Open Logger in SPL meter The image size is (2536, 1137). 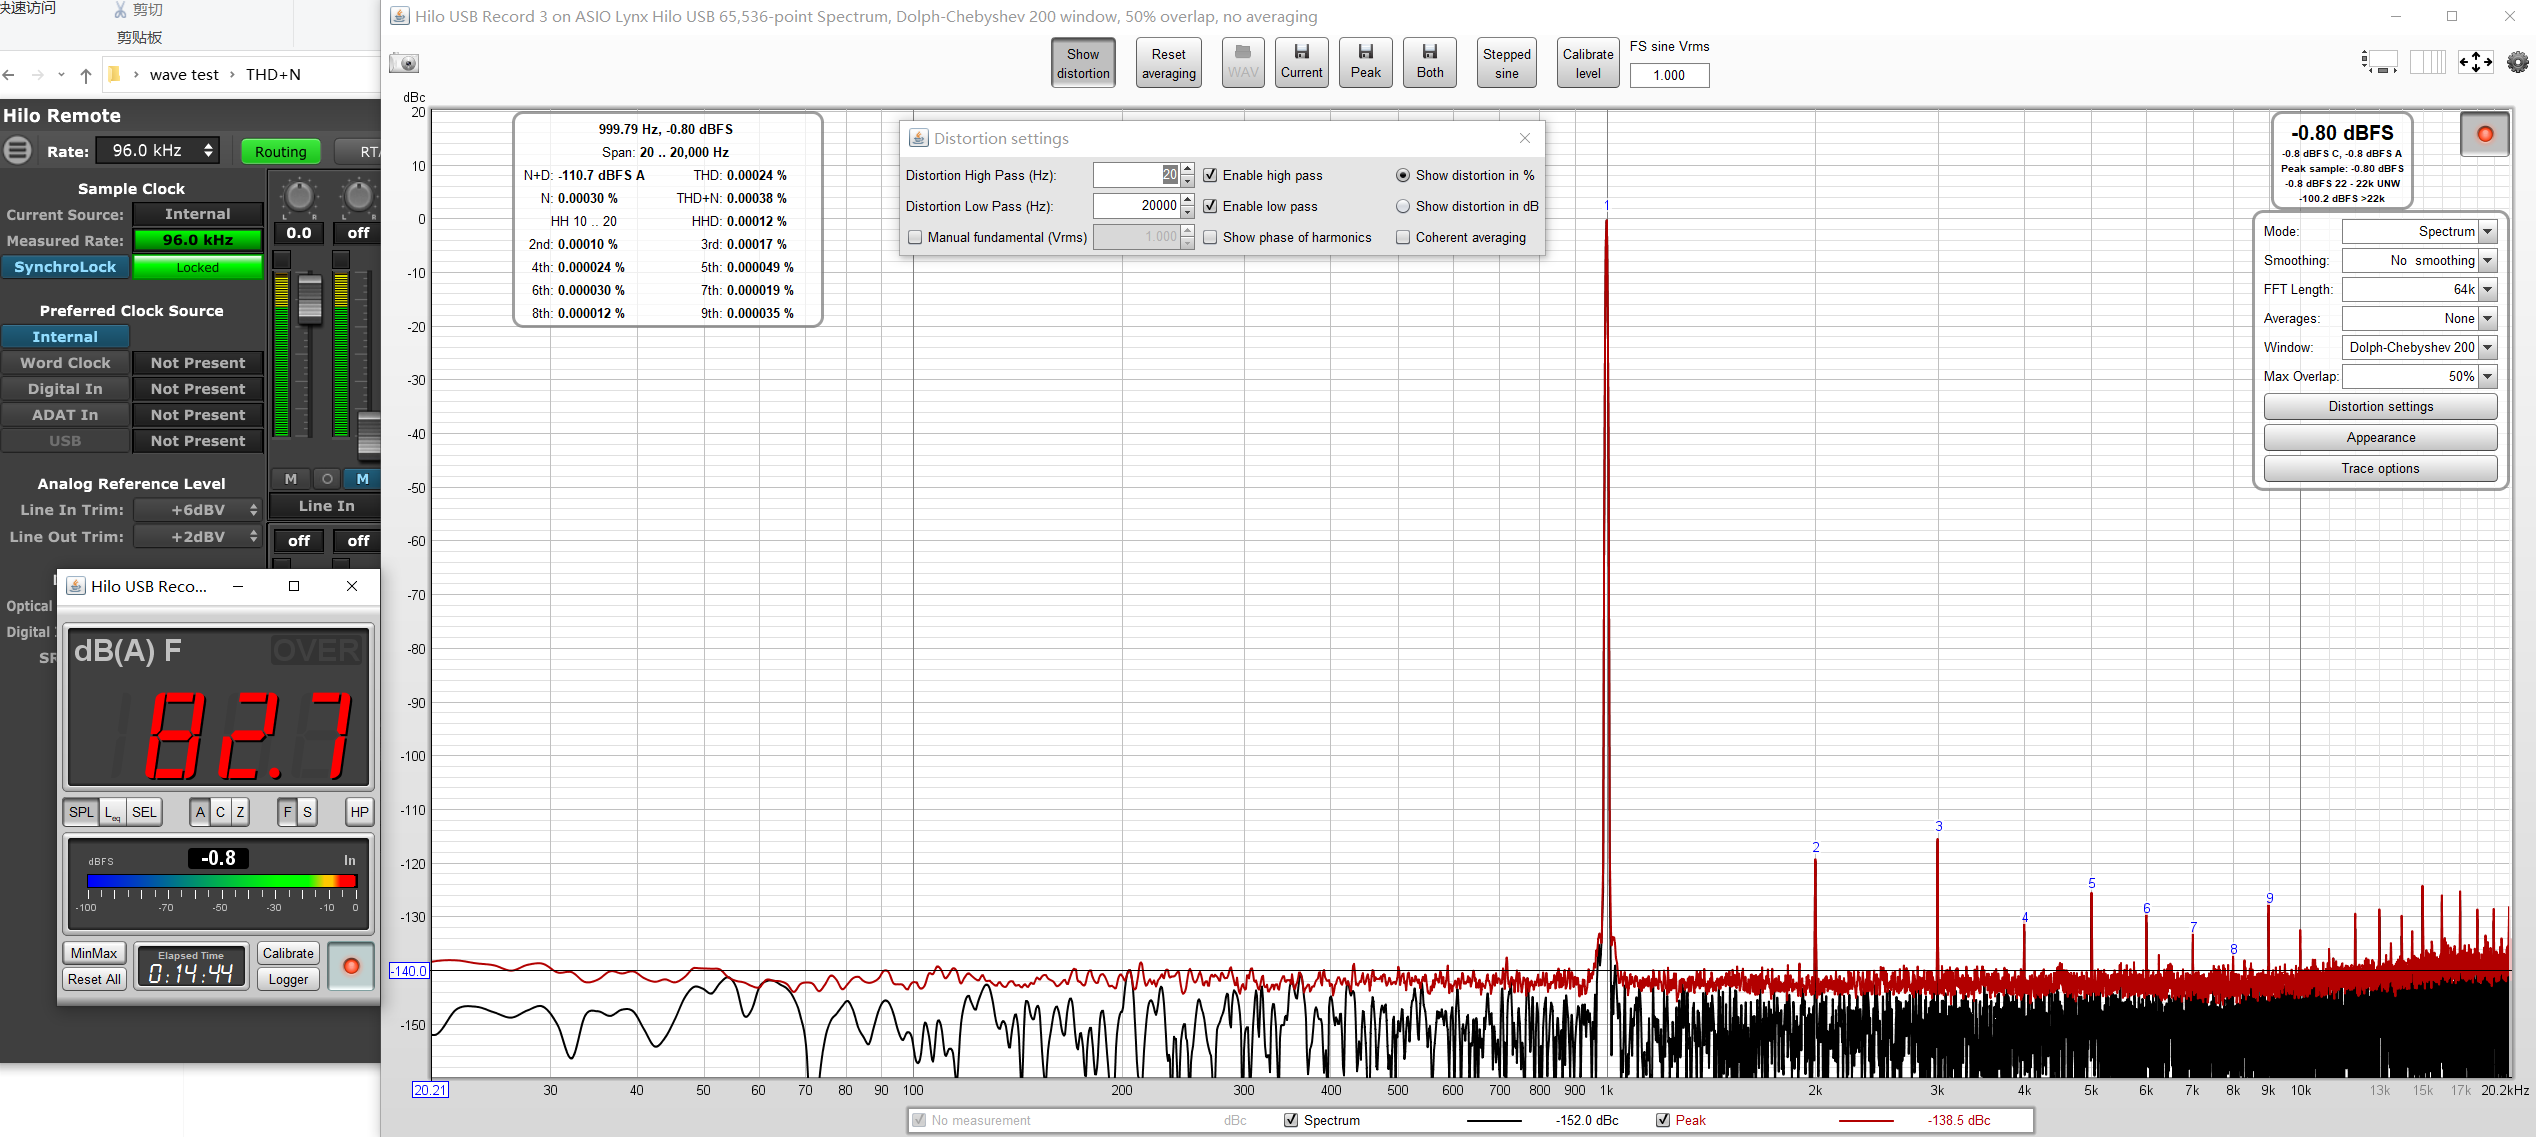click(288, 979)
